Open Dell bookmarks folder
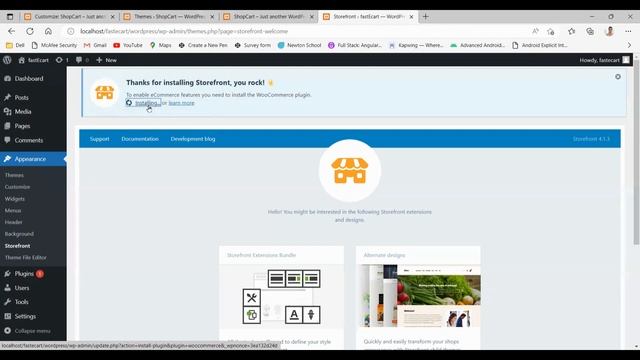 (x=15, y=45)
